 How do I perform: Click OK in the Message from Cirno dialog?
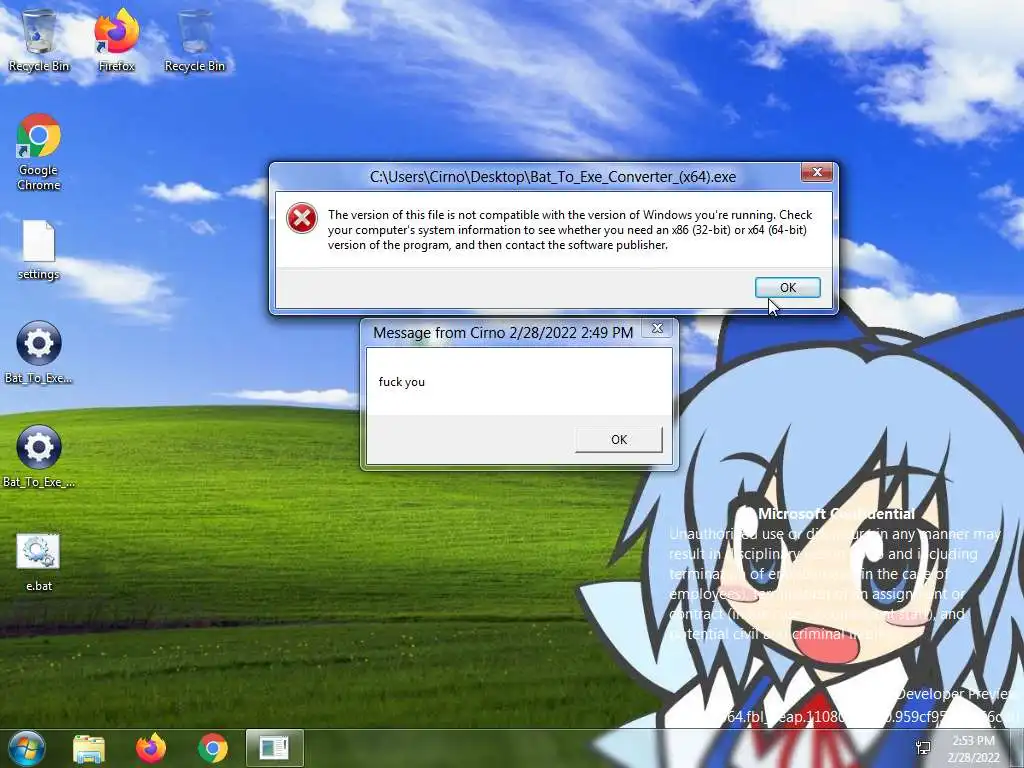(x=618, y=440)
